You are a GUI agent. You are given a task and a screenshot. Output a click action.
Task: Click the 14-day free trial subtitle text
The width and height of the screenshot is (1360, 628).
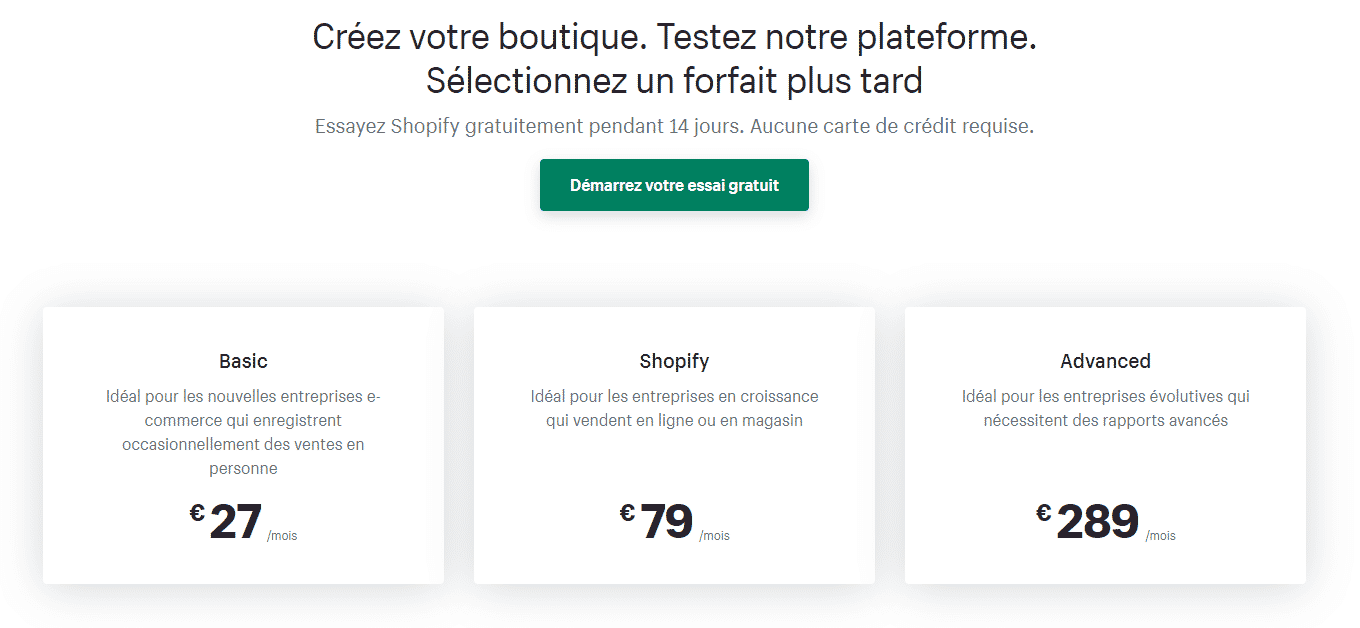click(674, 127)
